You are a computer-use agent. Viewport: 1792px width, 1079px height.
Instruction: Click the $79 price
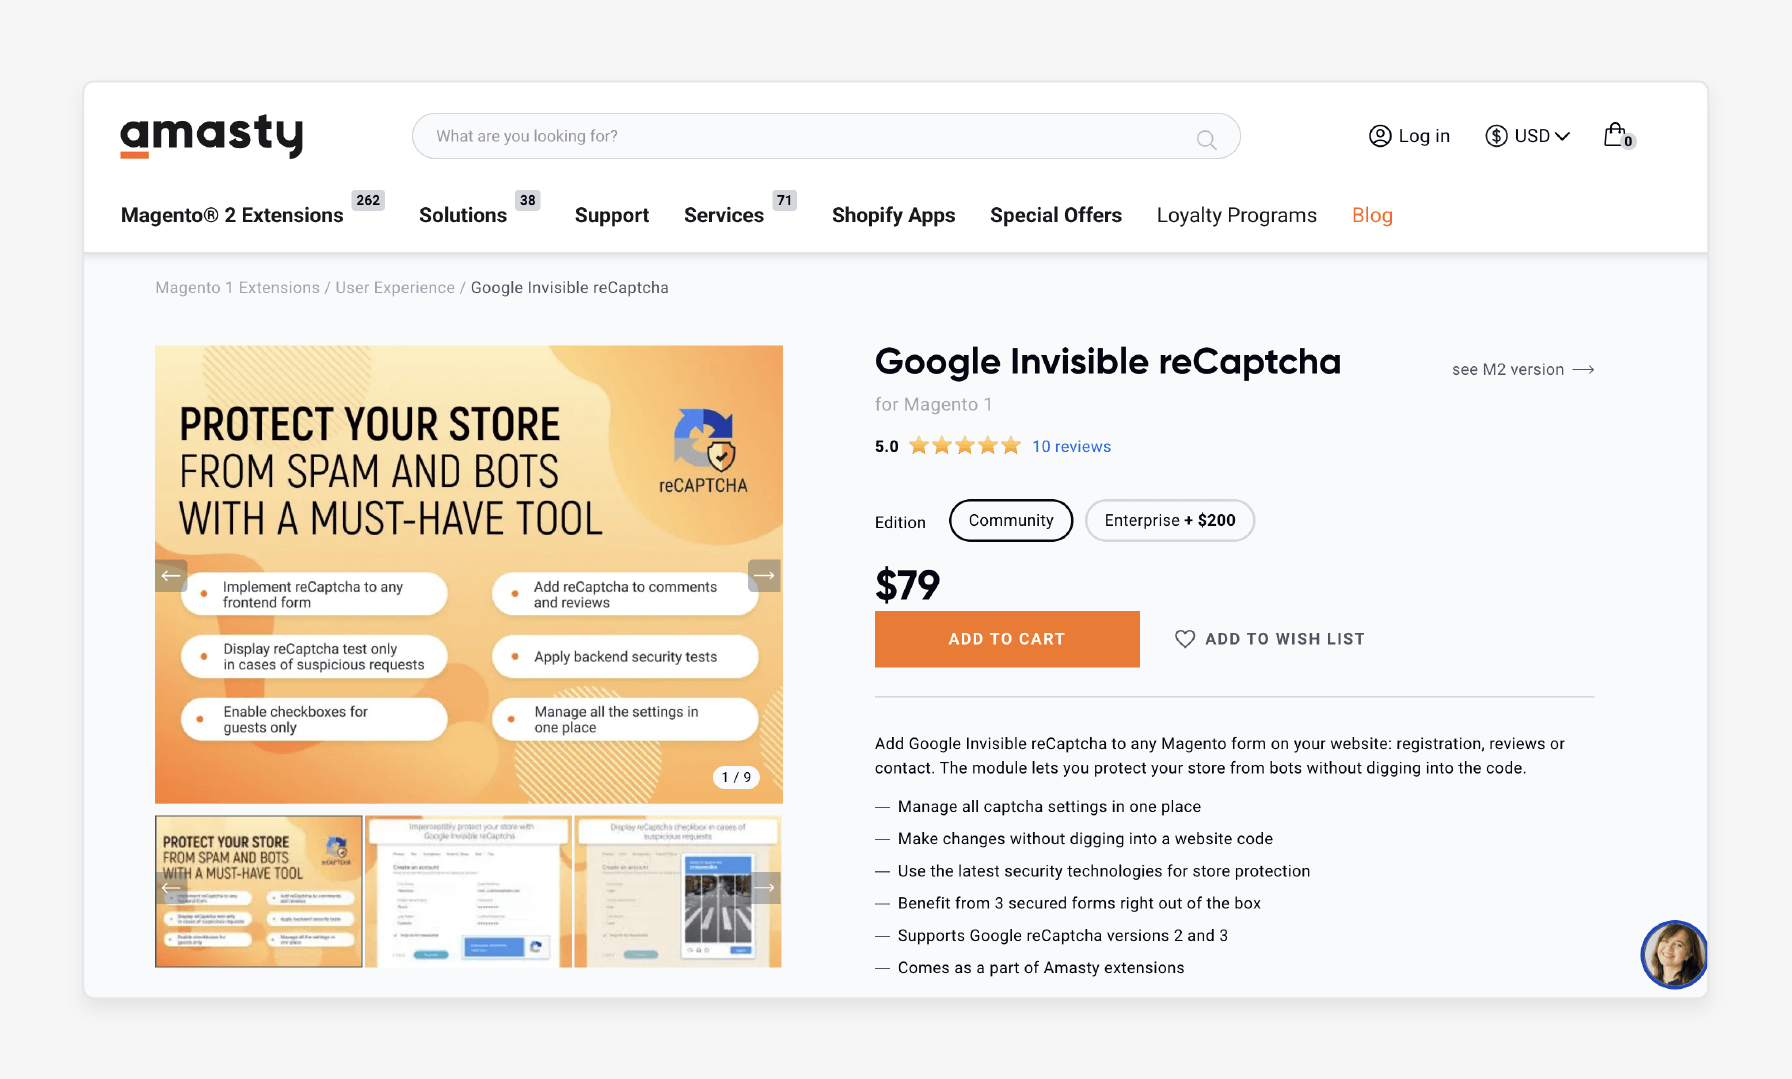(908, 585)
